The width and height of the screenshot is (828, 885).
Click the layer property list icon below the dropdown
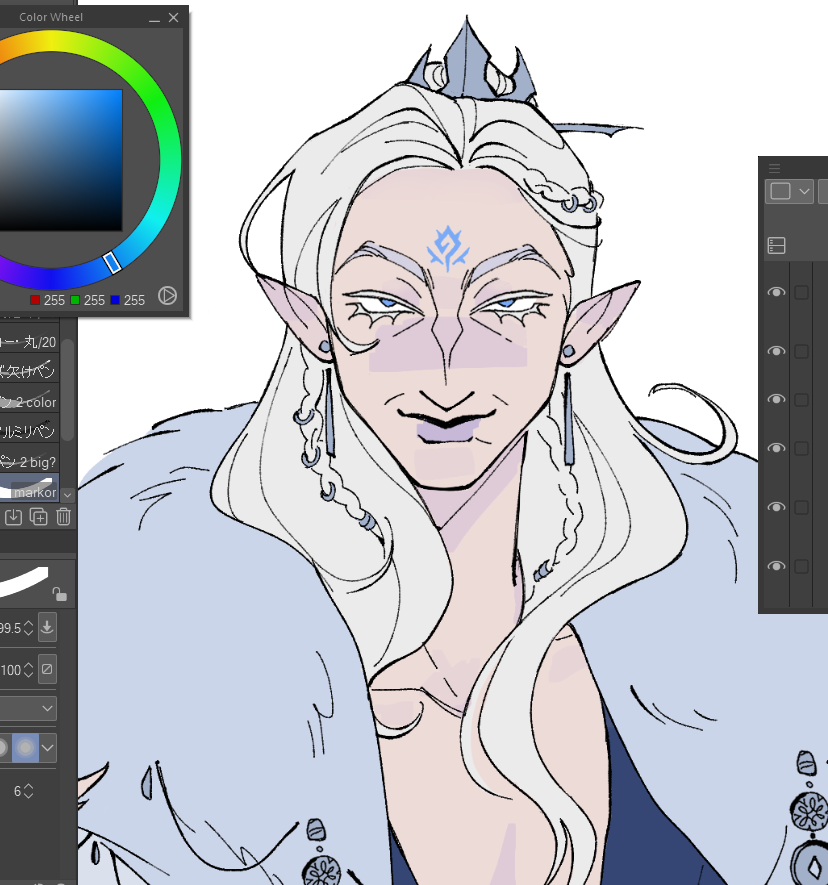pyautogui.click(x=777, y=246)
